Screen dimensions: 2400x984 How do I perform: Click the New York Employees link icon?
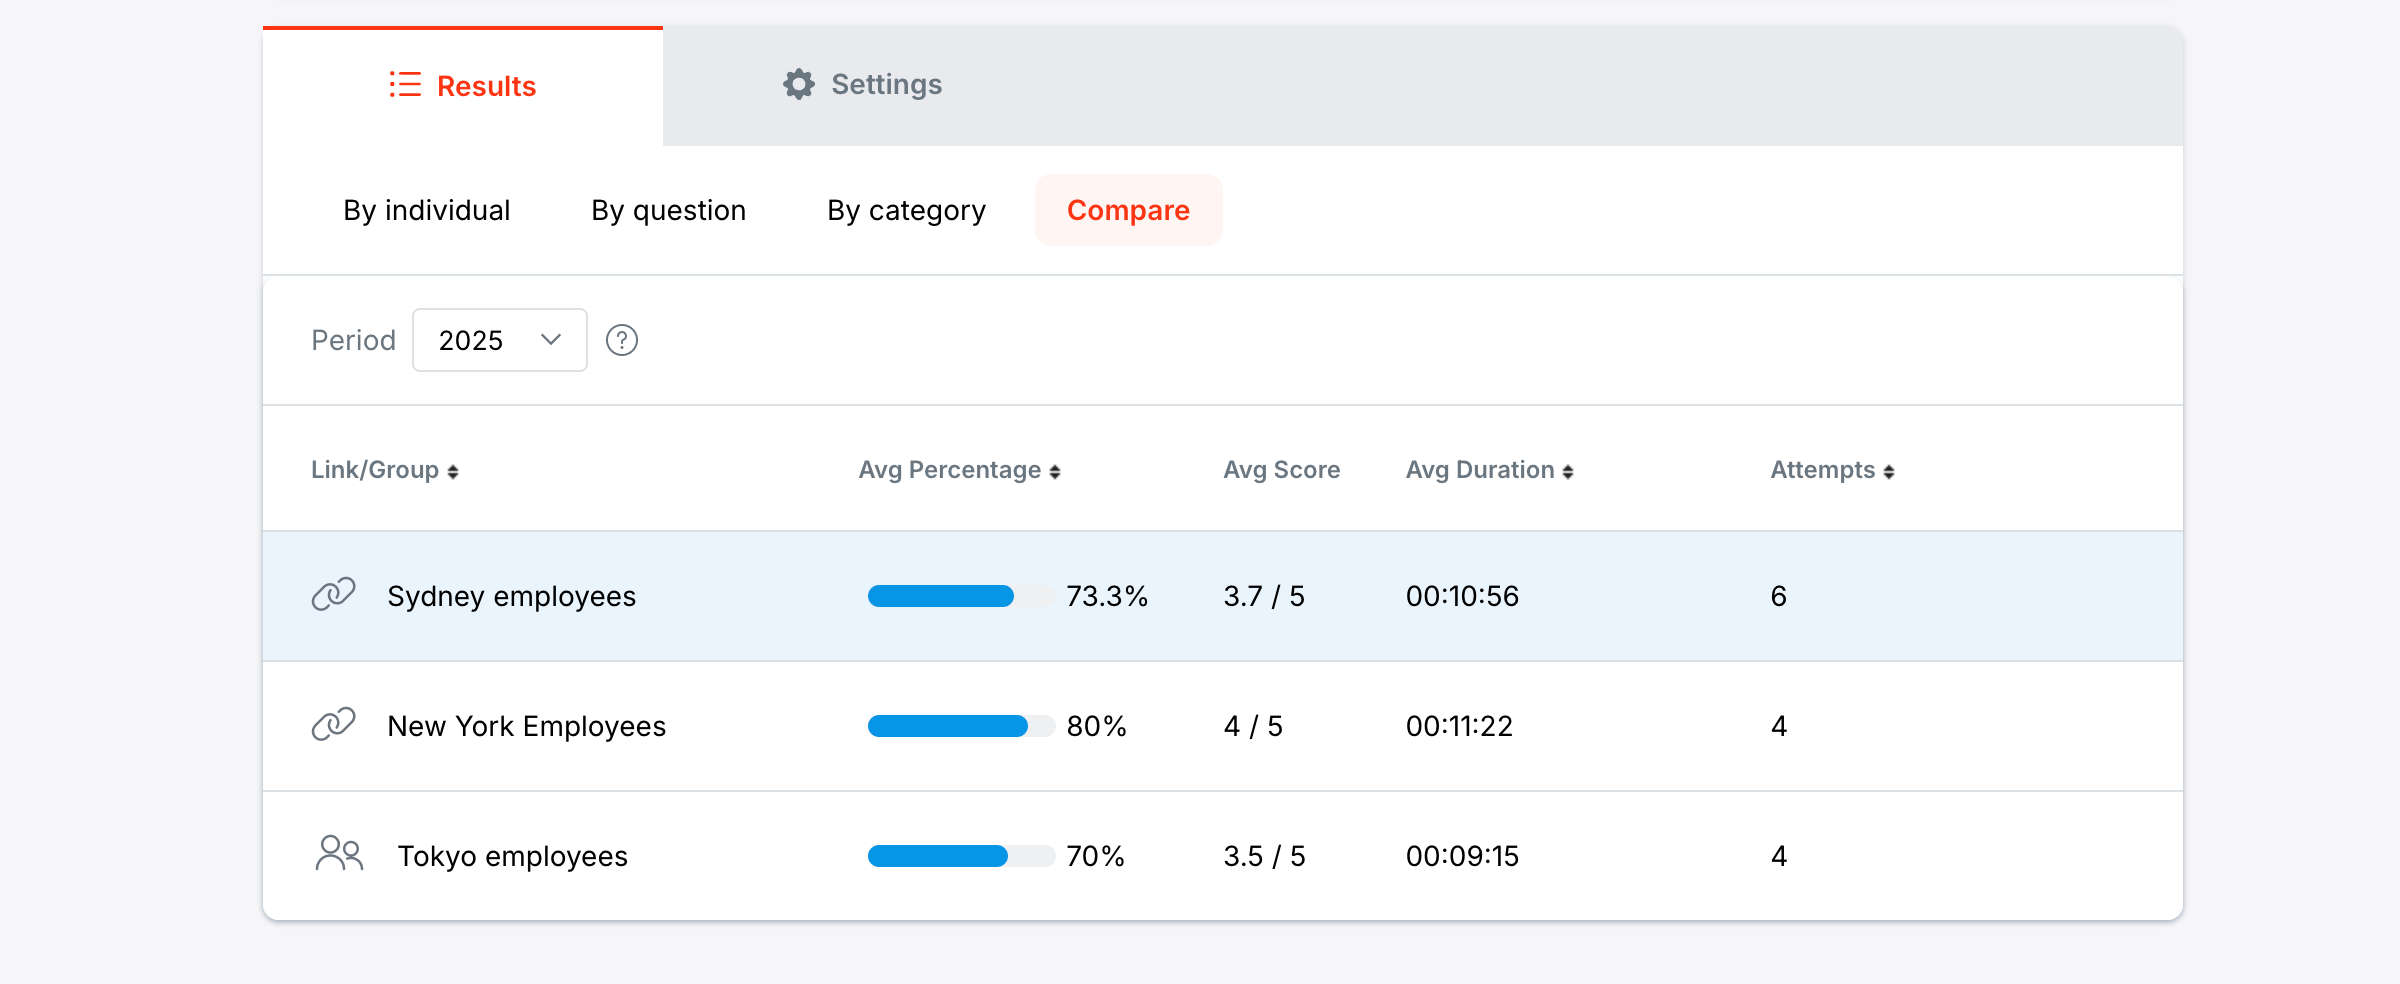(333, 725)
